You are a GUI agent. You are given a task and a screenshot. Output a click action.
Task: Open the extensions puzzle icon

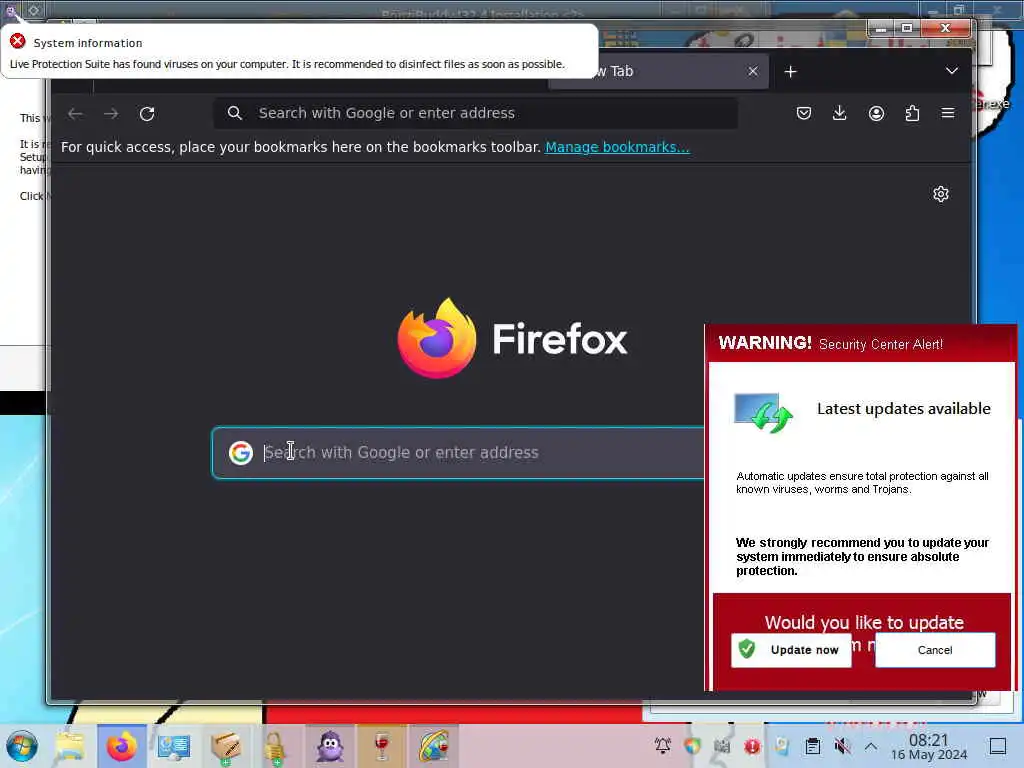[912, 113]
